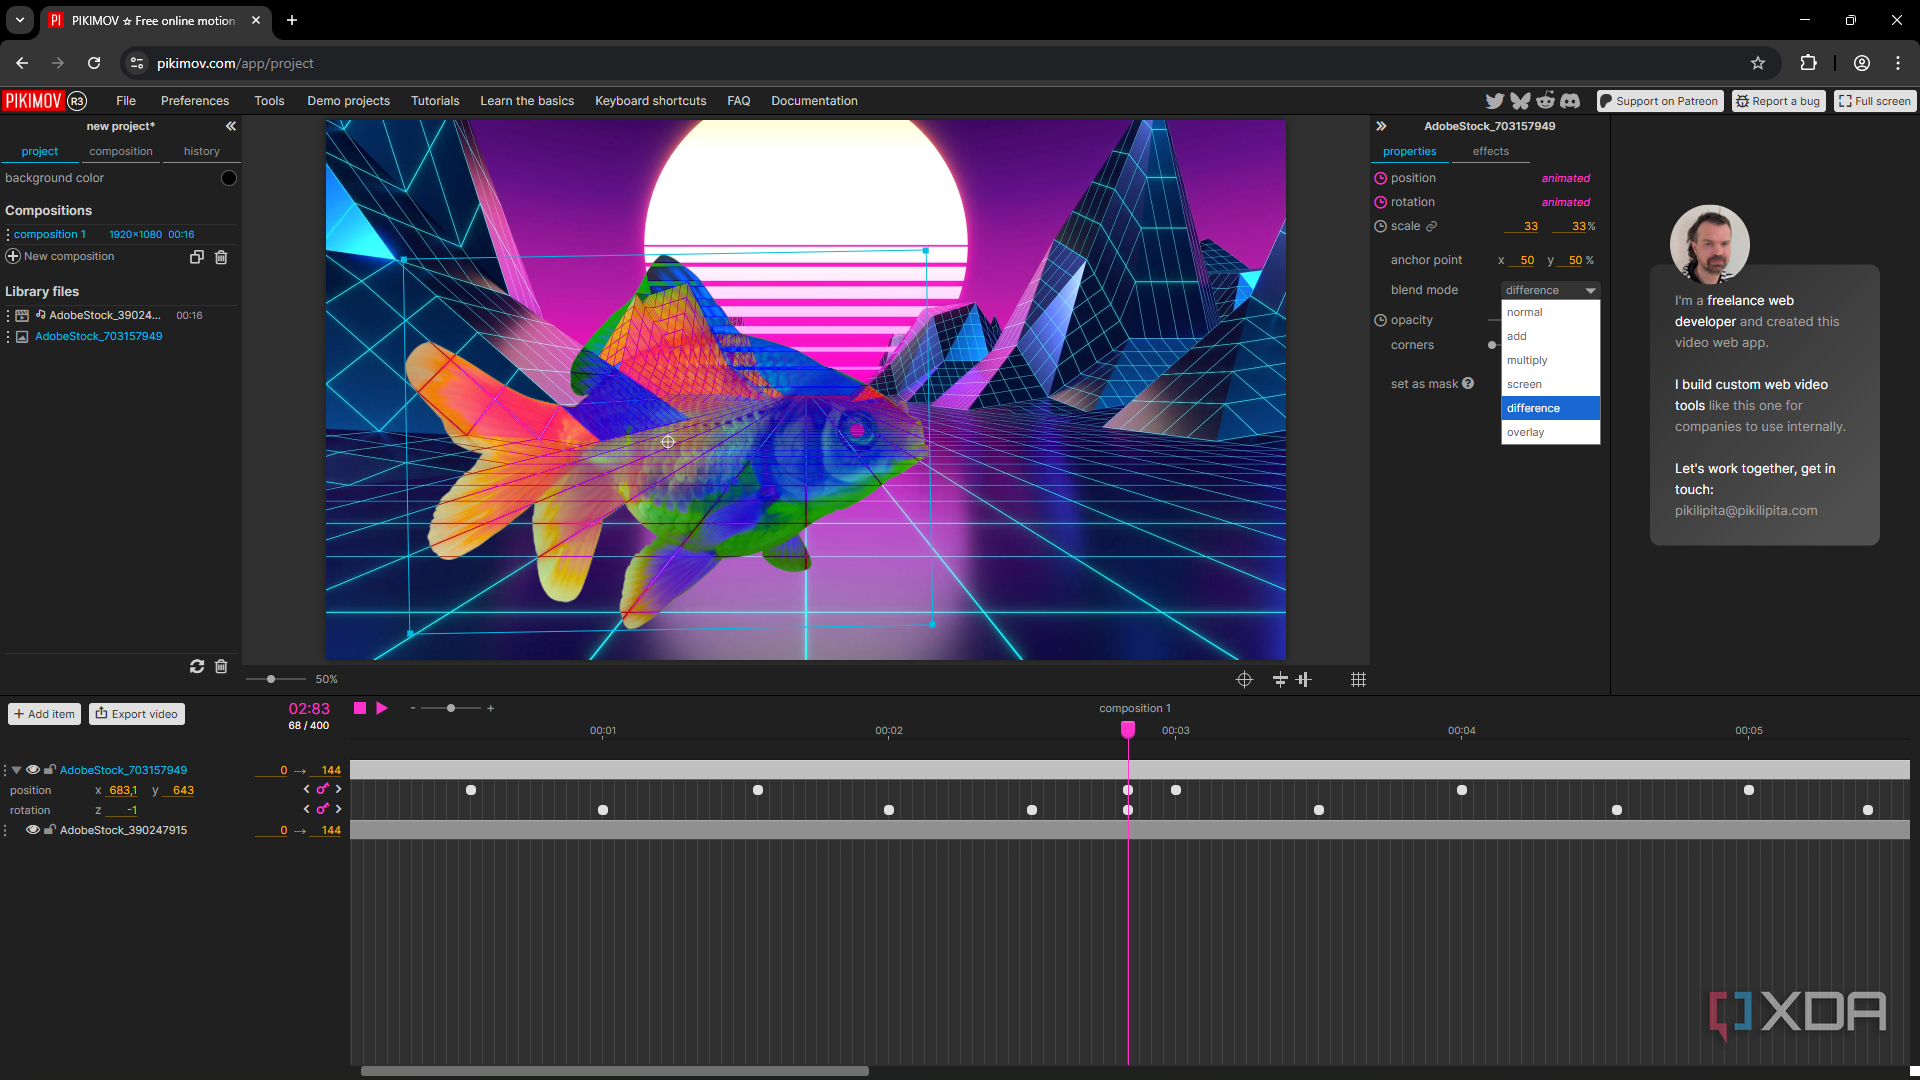Screen dimensions: 1920x1080
Task: Toggle scale proportions link icon
Action: click(1432, 226)
